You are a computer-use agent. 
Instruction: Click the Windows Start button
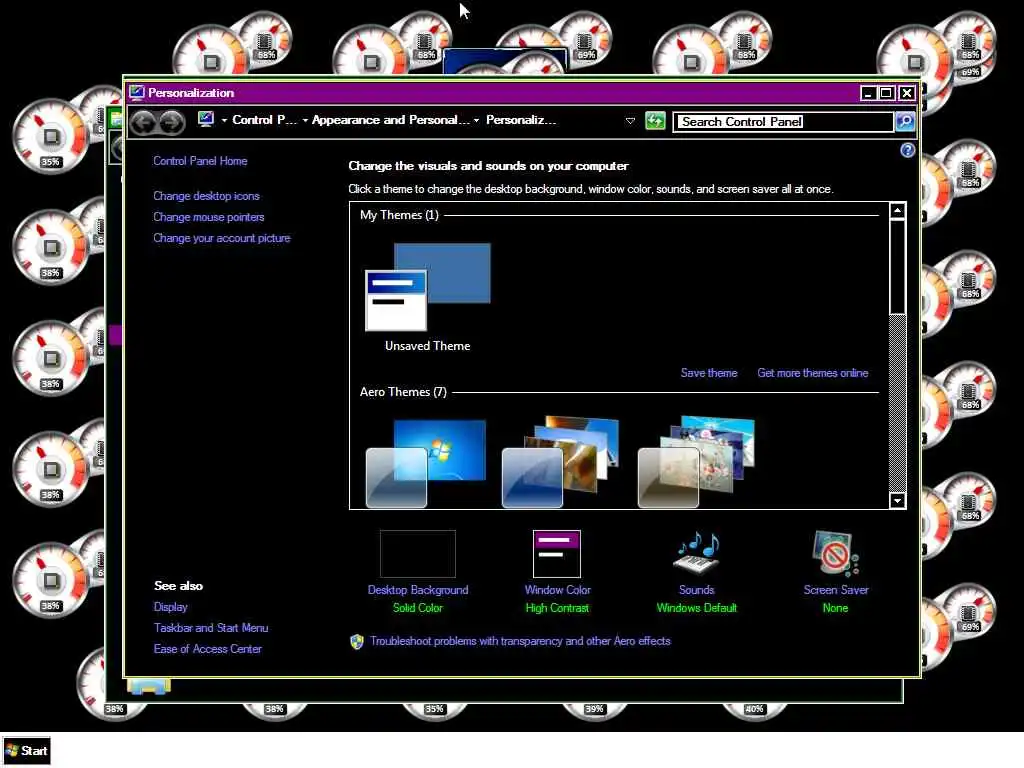(x=26, y=751)
